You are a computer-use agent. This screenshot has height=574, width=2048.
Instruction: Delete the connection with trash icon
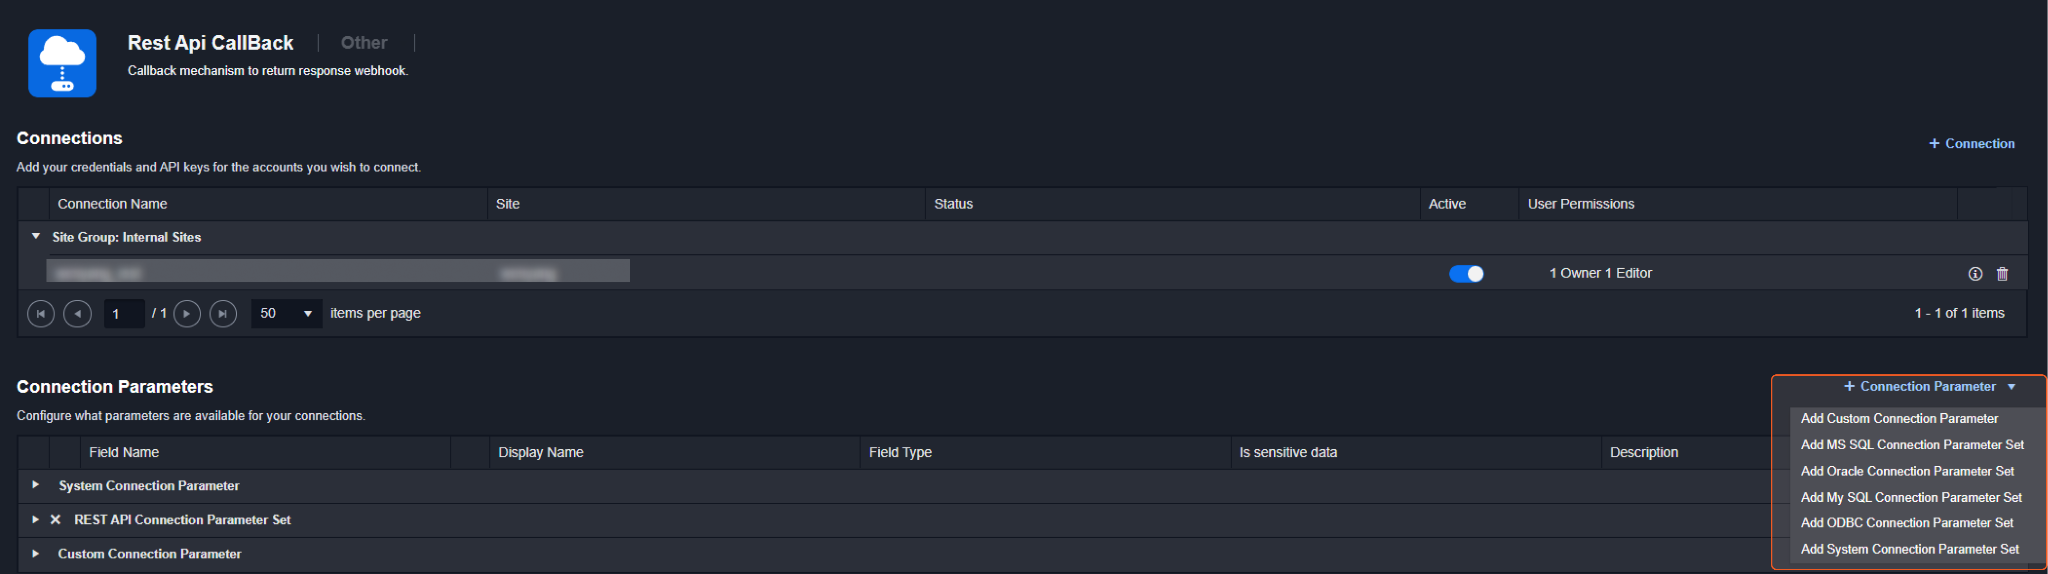[x=2002, y=274]
